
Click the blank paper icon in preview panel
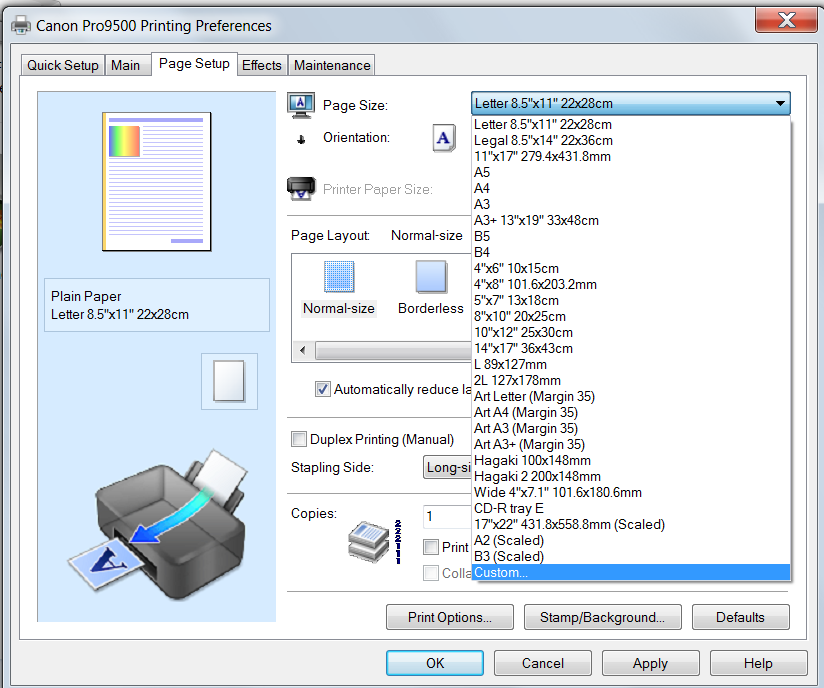(229, 381)
